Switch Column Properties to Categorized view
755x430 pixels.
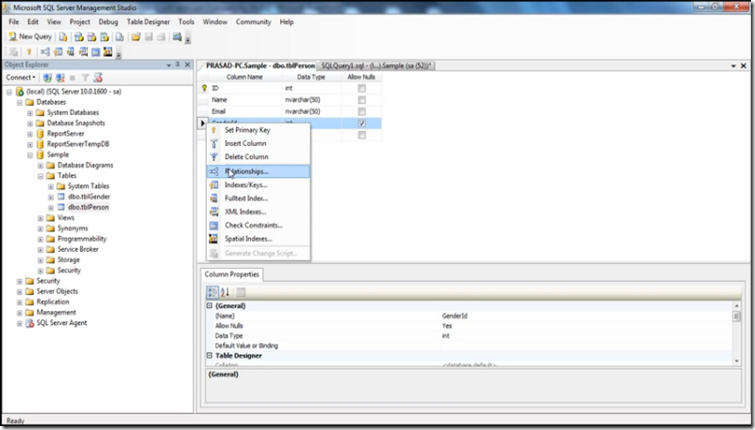(x=212, y=292)
